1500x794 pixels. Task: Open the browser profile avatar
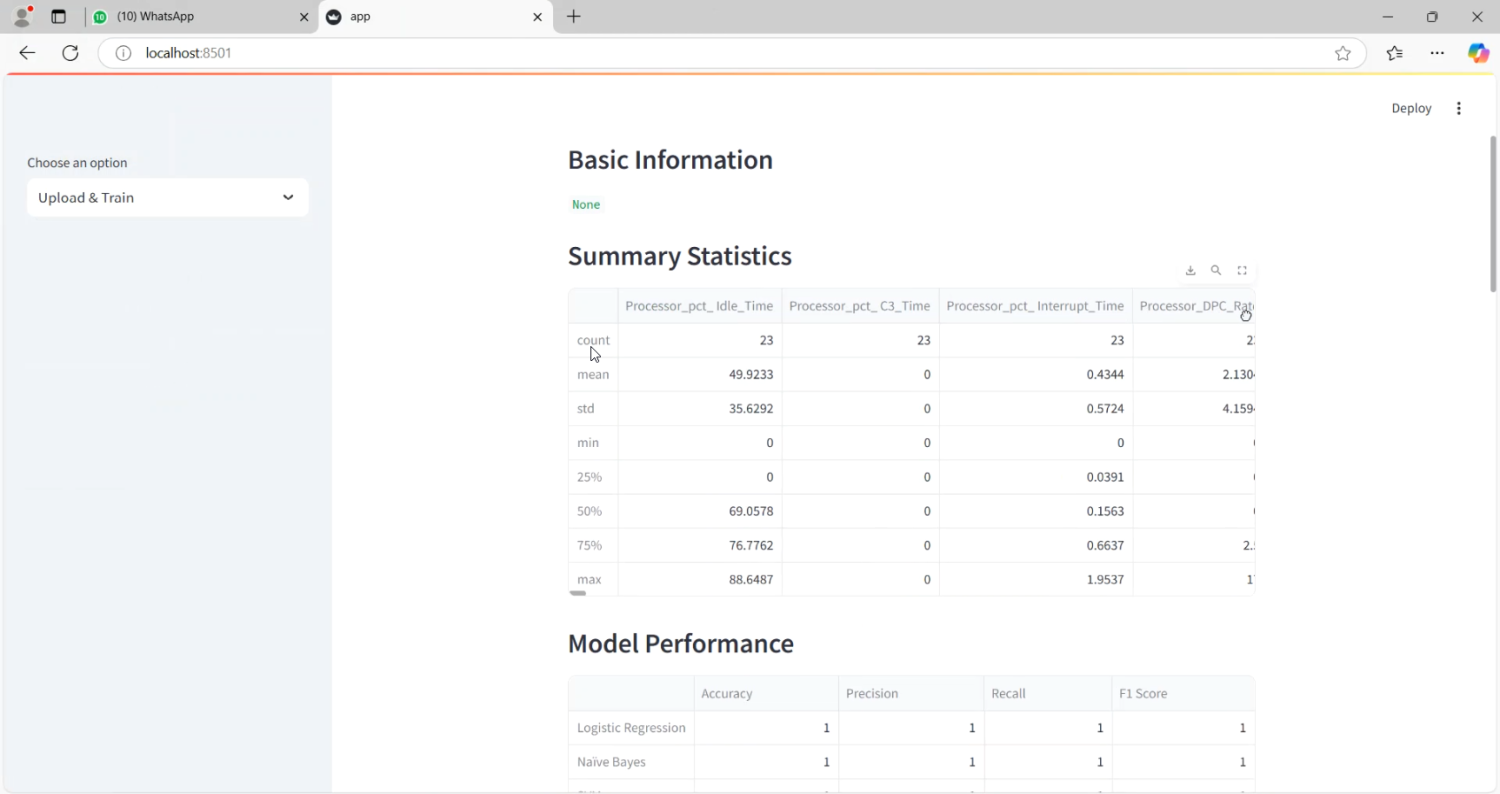[22, 17]
